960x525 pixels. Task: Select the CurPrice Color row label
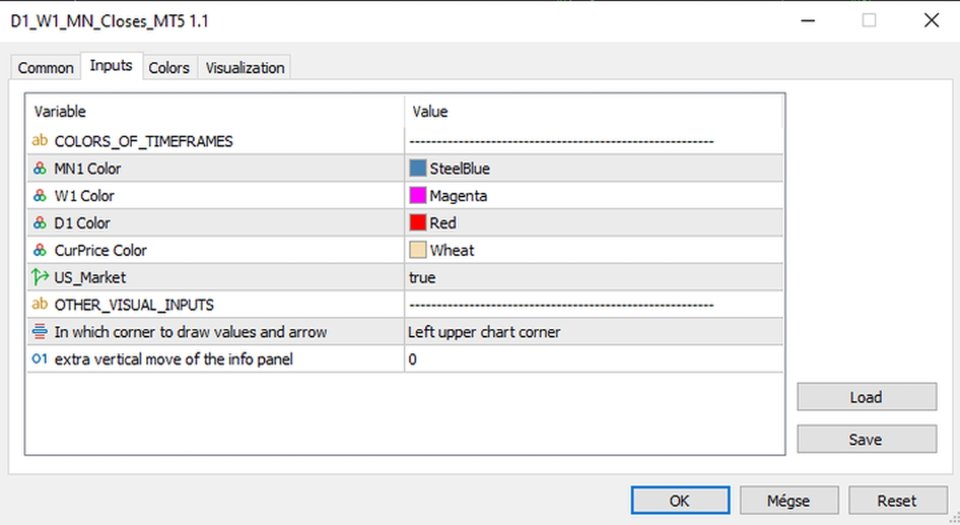point(100,250)
